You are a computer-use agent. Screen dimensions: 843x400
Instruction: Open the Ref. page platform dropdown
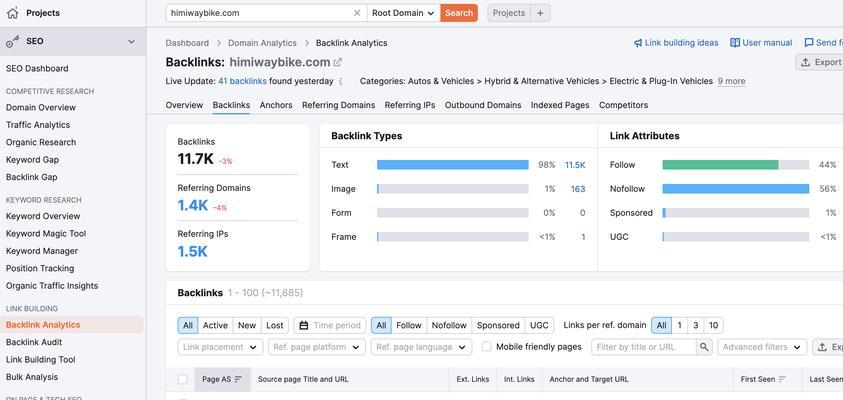pos(317,347)
